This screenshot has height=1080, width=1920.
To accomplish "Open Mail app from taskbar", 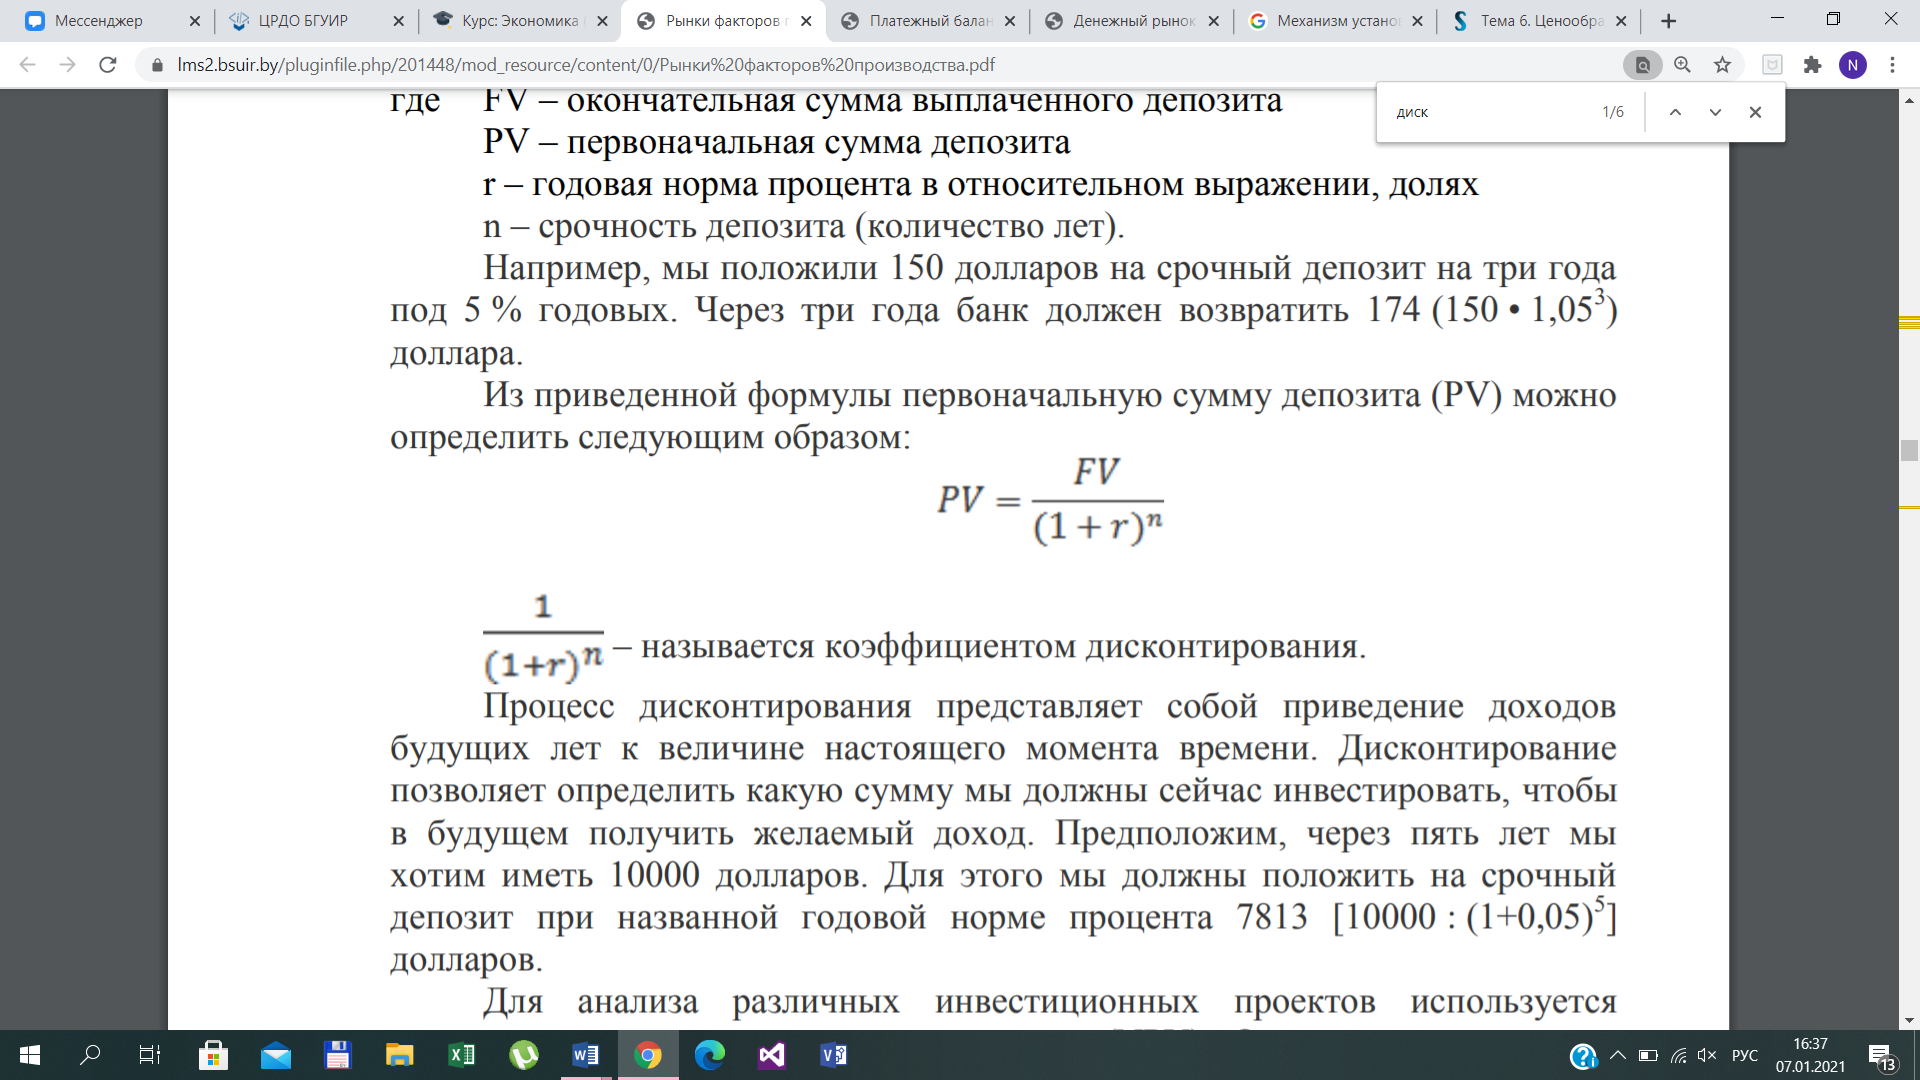I will tap(275, 1055).
